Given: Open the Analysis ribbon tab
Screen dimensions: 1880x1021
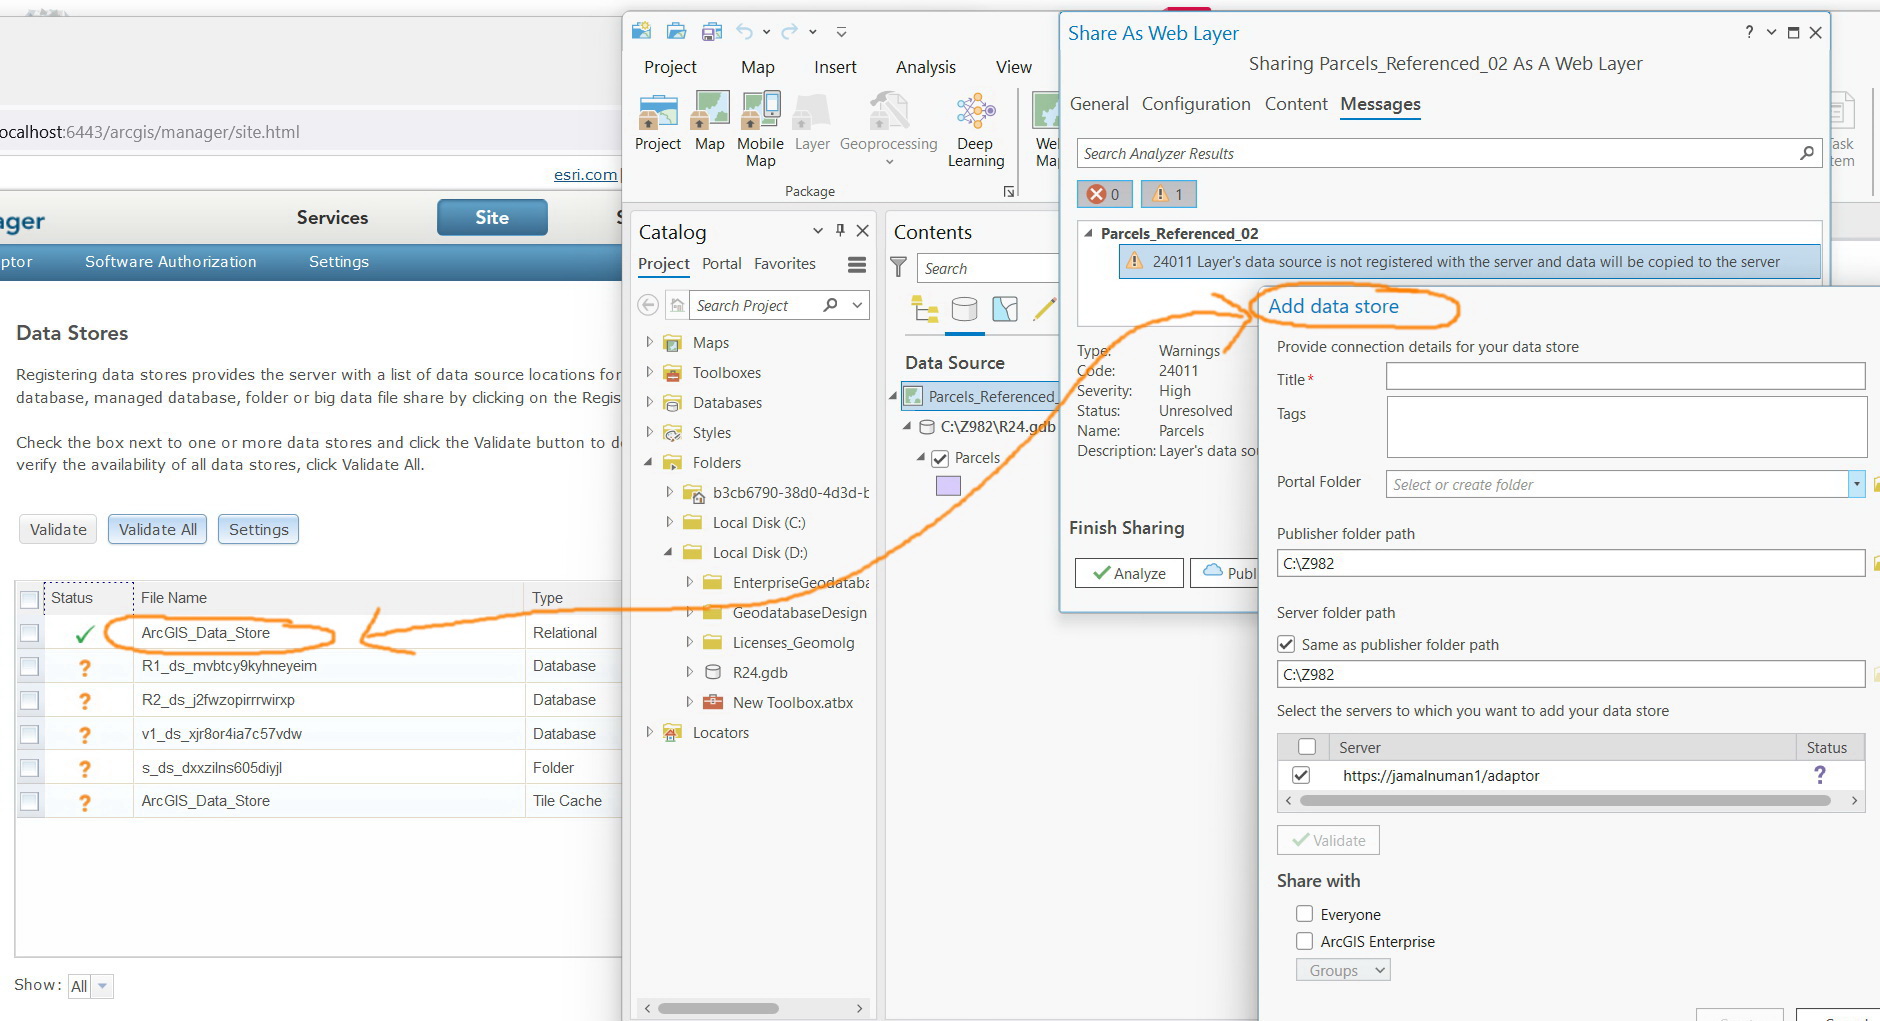Looking at the screenshot, I should [925, 67].
